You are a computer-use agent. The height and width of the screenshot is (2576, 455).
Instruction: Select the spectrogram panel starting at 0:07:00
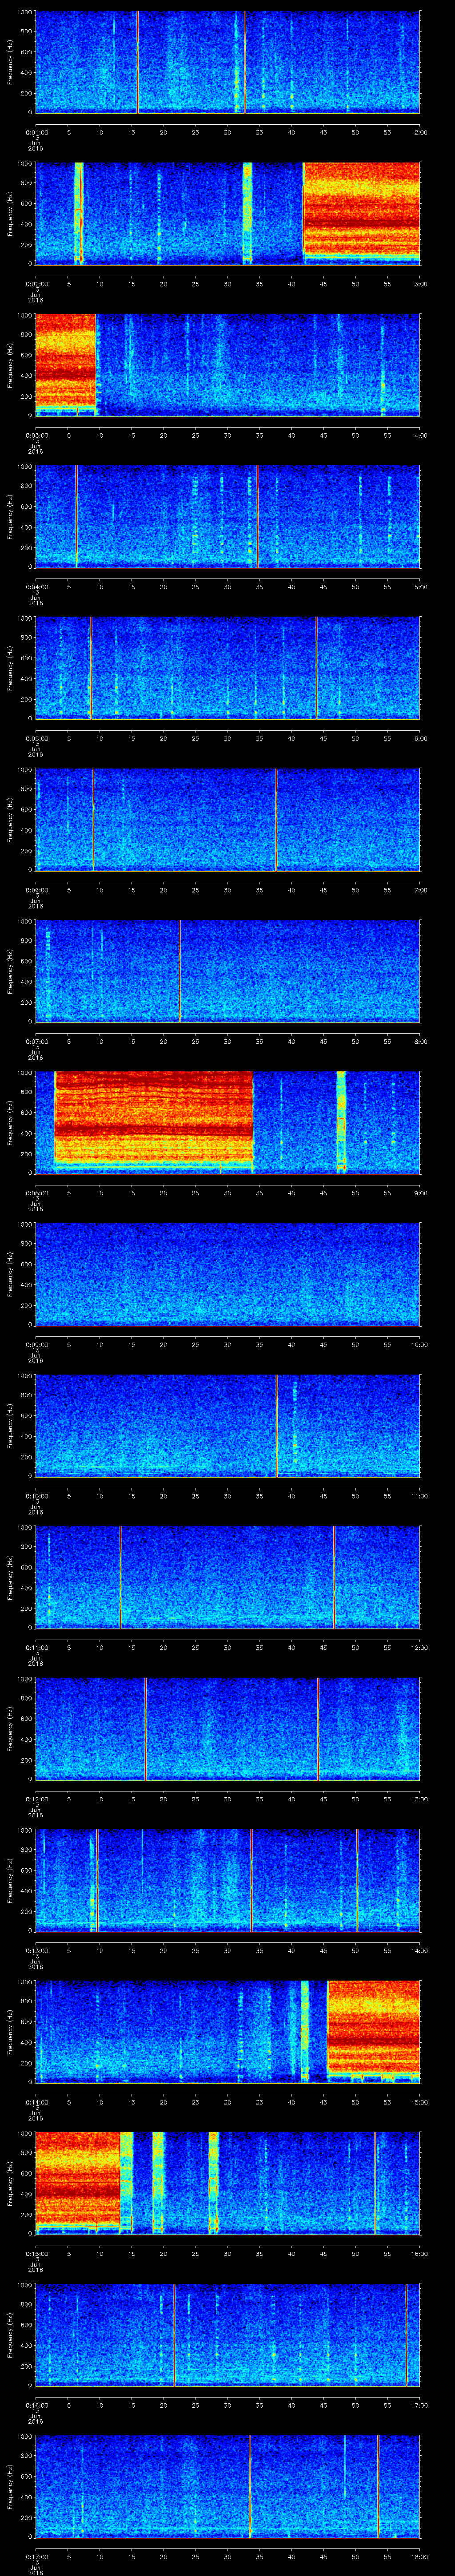[x=227, y=971]
